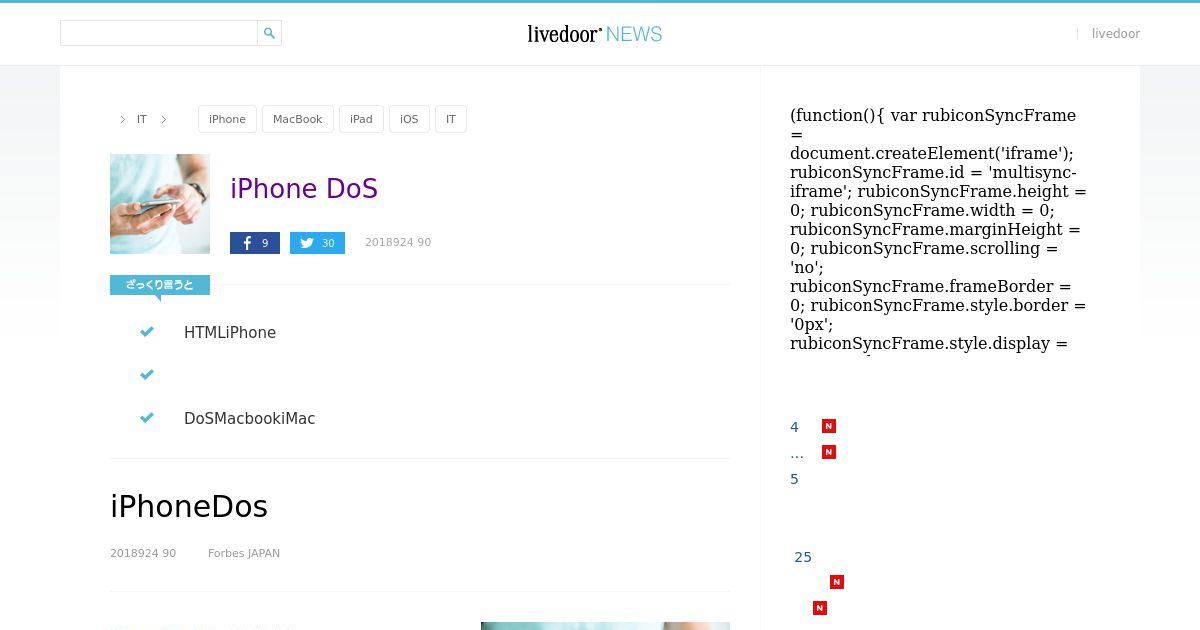
Task: Click the chevron after IT breadcrumb
Action: pos(164,119)
